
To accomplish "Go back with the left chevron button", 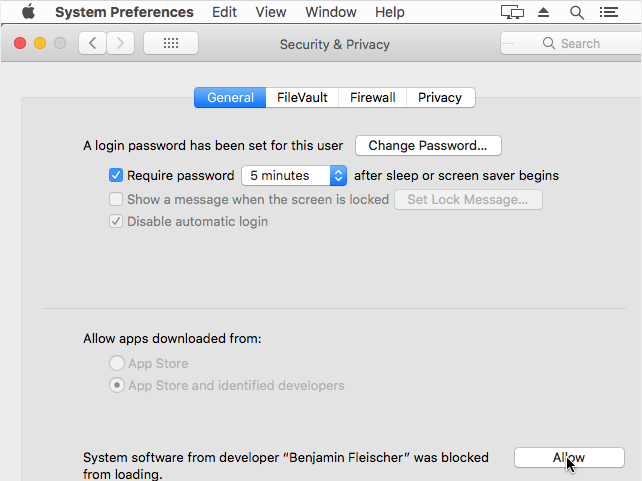I will click(93, 43).
